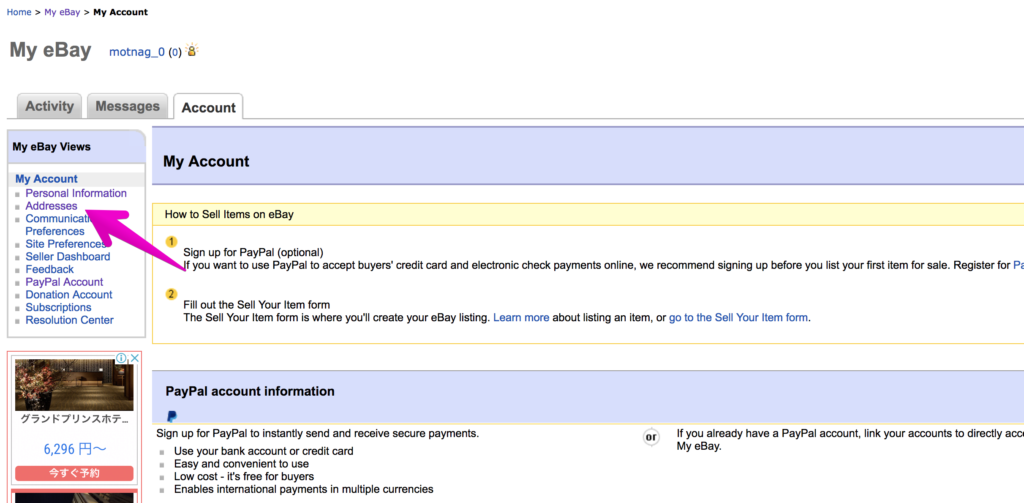Open Subscriptions link
Image resolution: width=1024 pixels, height=503 pixels.
click(58, 307)
